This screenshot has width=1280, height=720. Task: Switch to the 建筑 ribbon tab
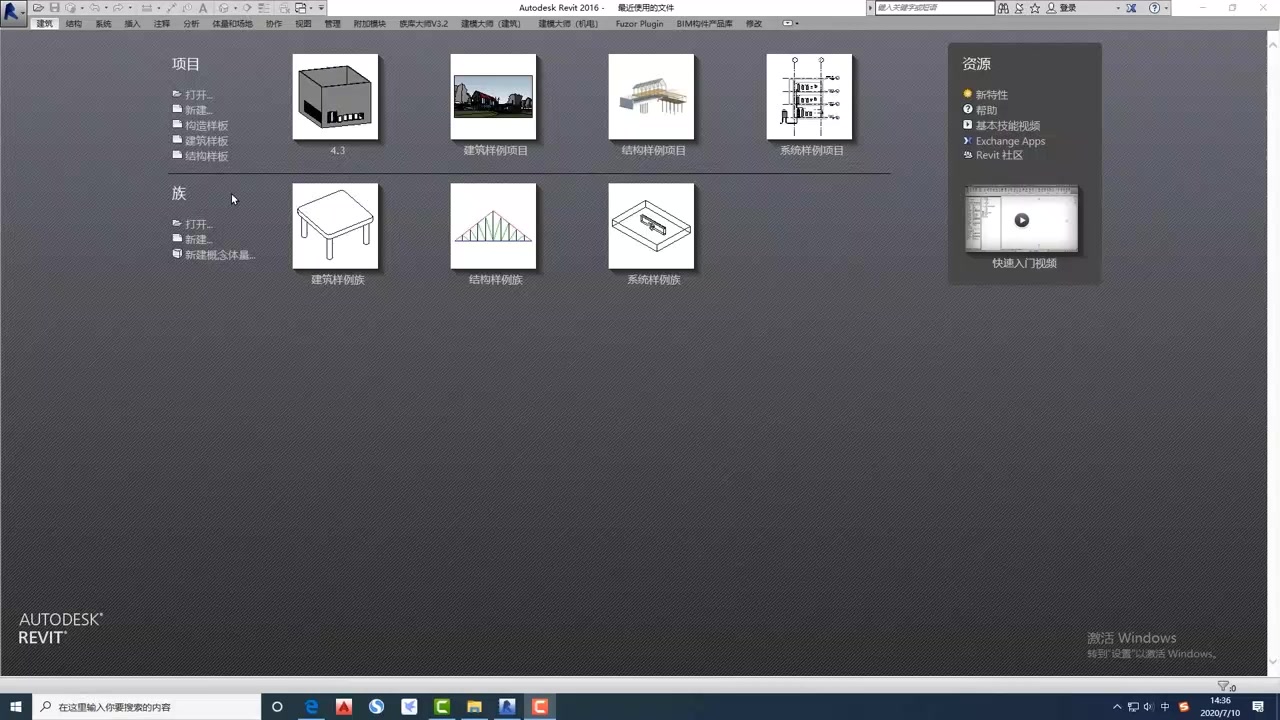tap(45, 23)
